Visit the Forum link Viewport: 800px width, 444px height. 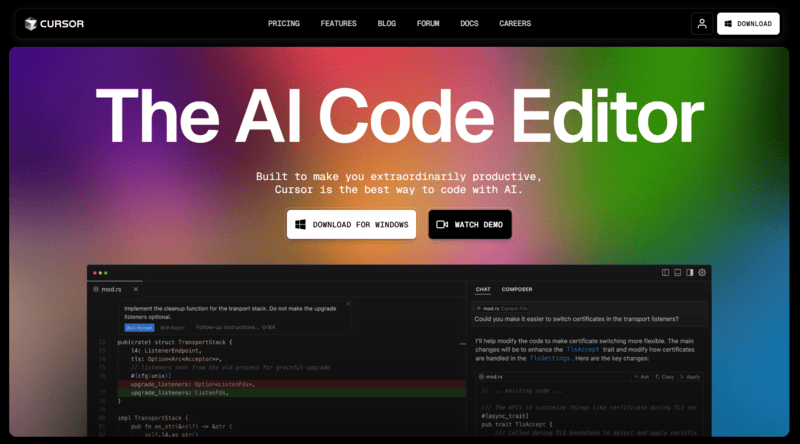click(428, 23)
